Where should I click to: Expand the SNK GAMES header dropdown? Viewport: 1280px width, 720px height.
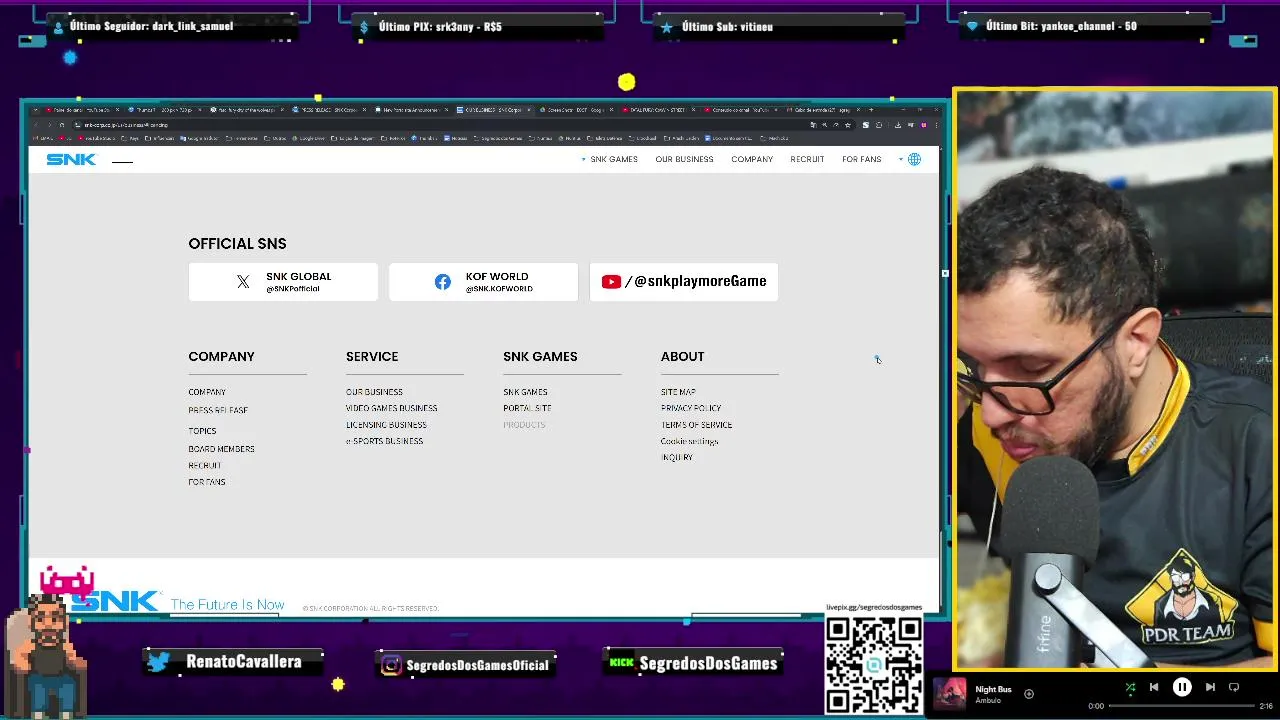point(610,159)
